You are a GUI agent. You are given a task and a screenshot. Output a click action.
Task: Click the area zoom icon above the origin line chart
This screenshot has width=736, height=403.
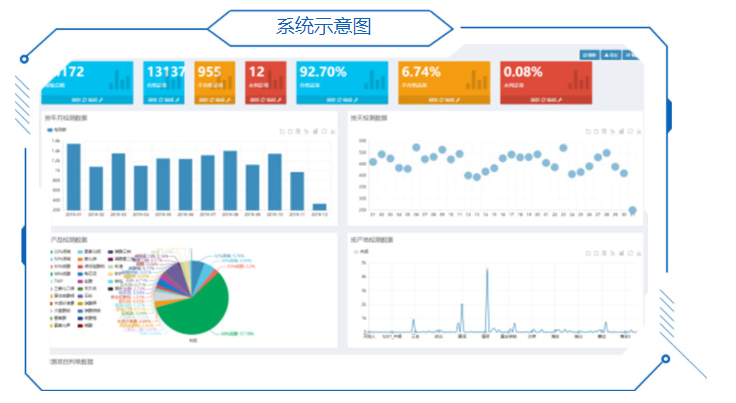pos(588,253)
